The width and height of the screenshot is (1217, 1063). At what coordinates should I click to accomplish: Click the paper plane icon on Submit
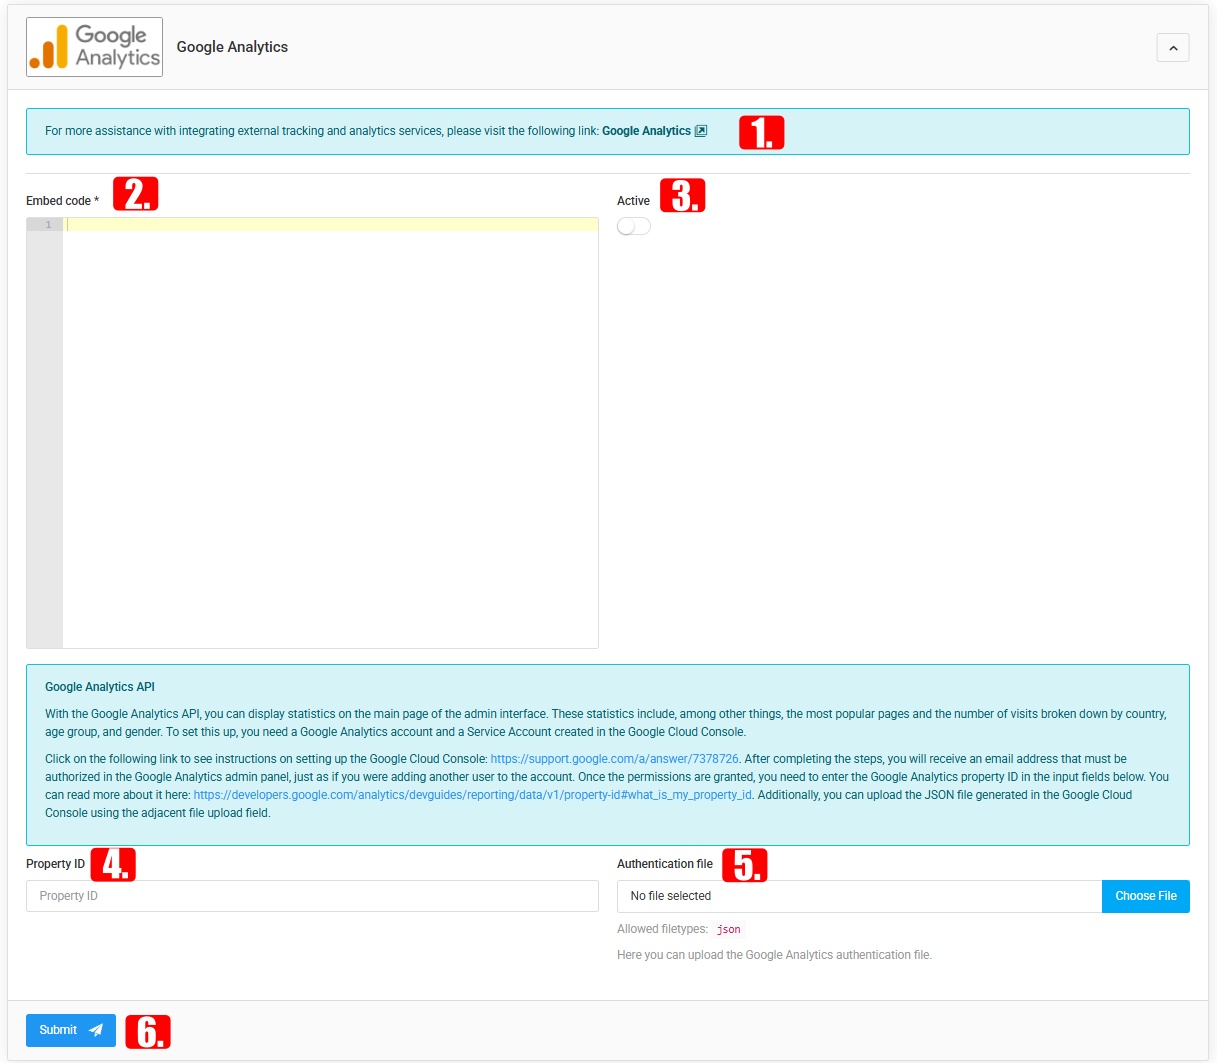pyautogui.click(x=96, y=1030)
